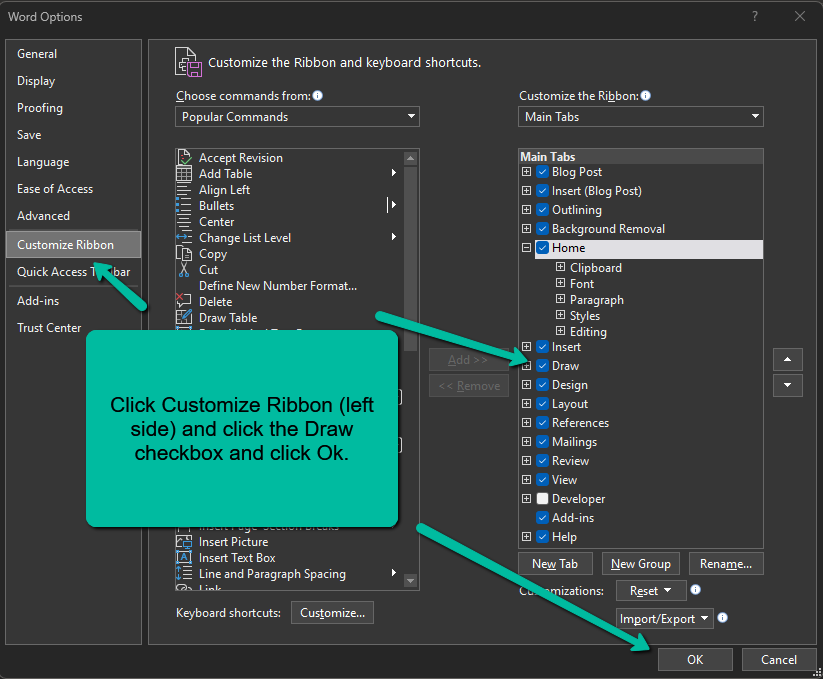Click info icon beside Customize the Ribbon
Screen dimensions: 823x679
(646, 96)
